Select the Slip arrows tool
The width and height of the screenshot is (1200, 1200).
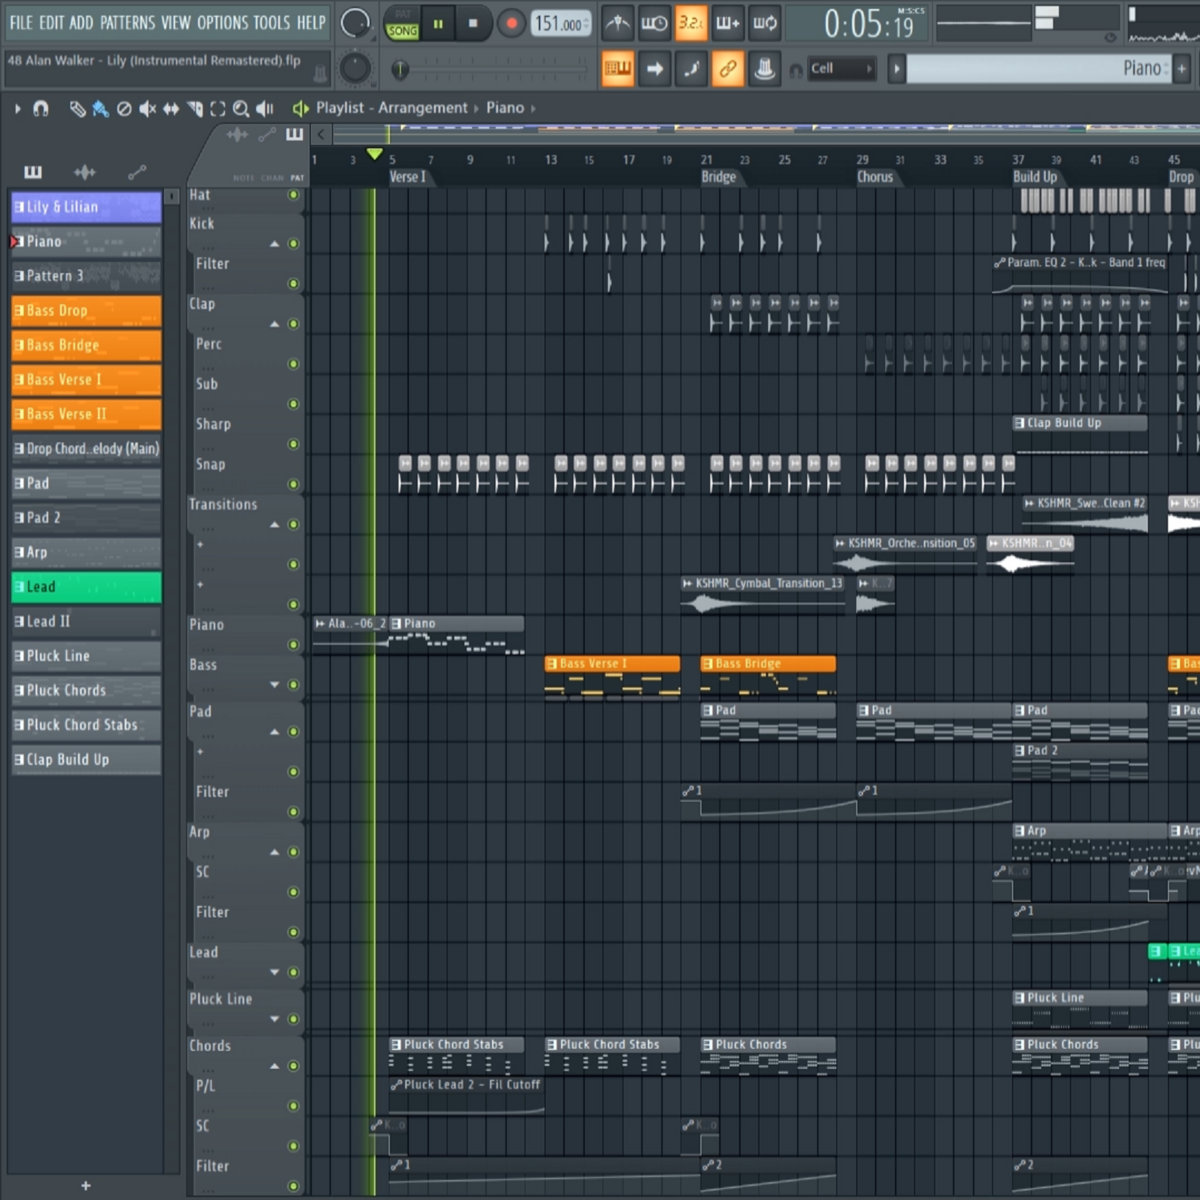[171, 109]
